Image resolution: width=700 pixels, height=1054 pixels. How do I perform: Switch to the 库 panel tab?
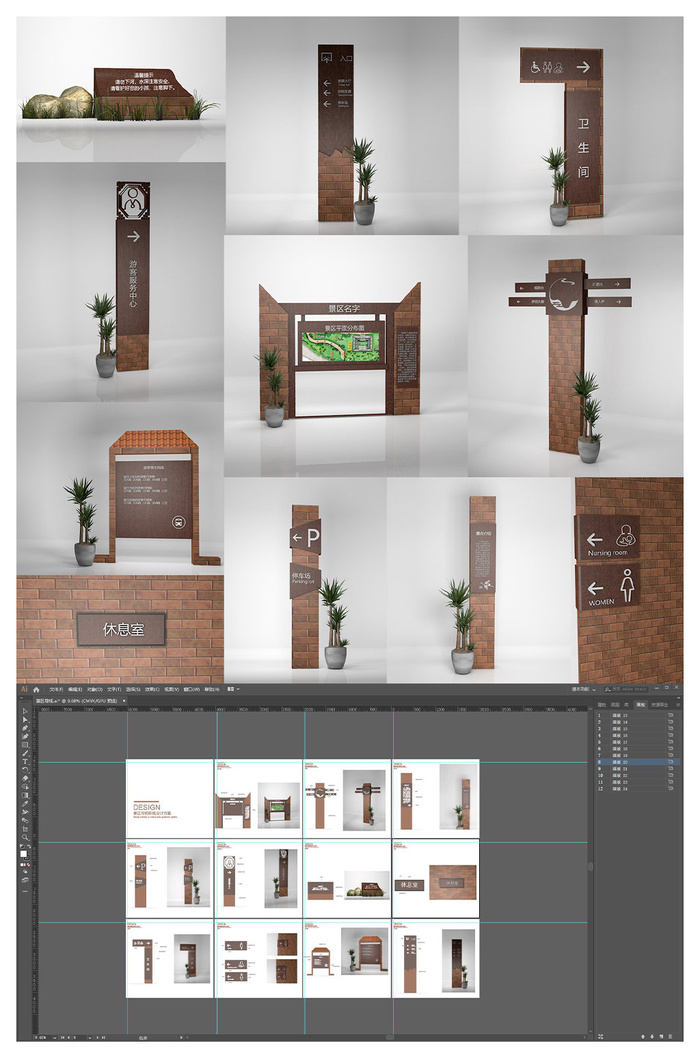coord(626,704)
